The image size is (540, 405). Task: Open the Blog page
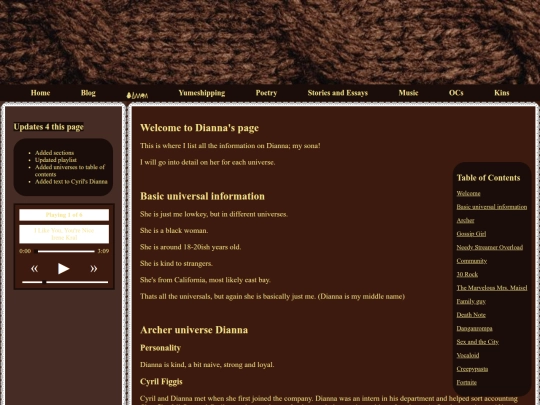tap(88, 93)
